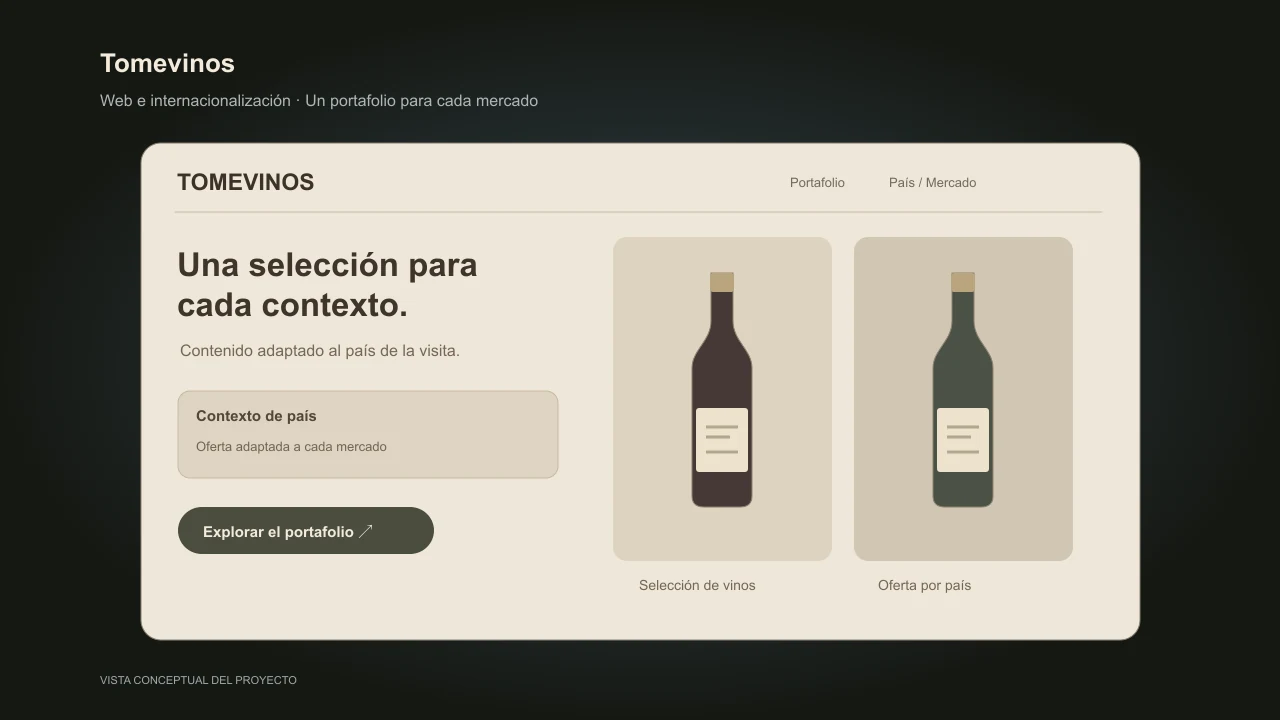Click the text Contenido adaptado al país de la visita
Image resolution: width=1280 pixels, height=720 pixels.
[320, 351]
